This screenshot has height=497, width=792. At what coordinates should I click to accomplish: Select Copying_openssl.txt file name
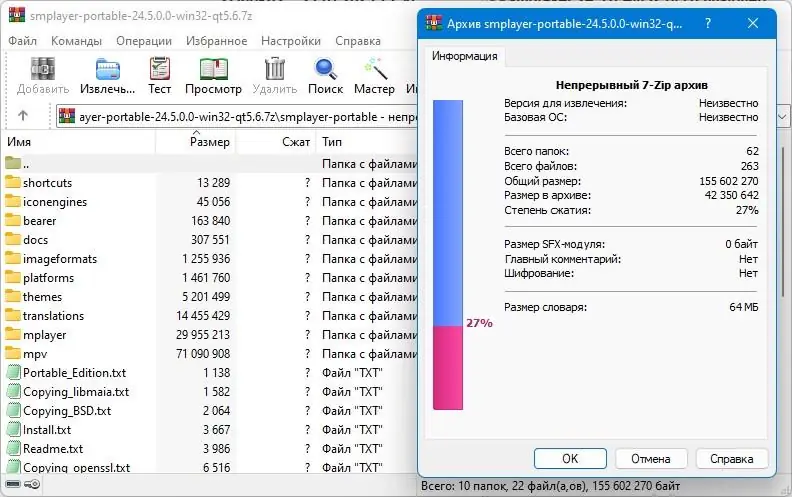76,468
